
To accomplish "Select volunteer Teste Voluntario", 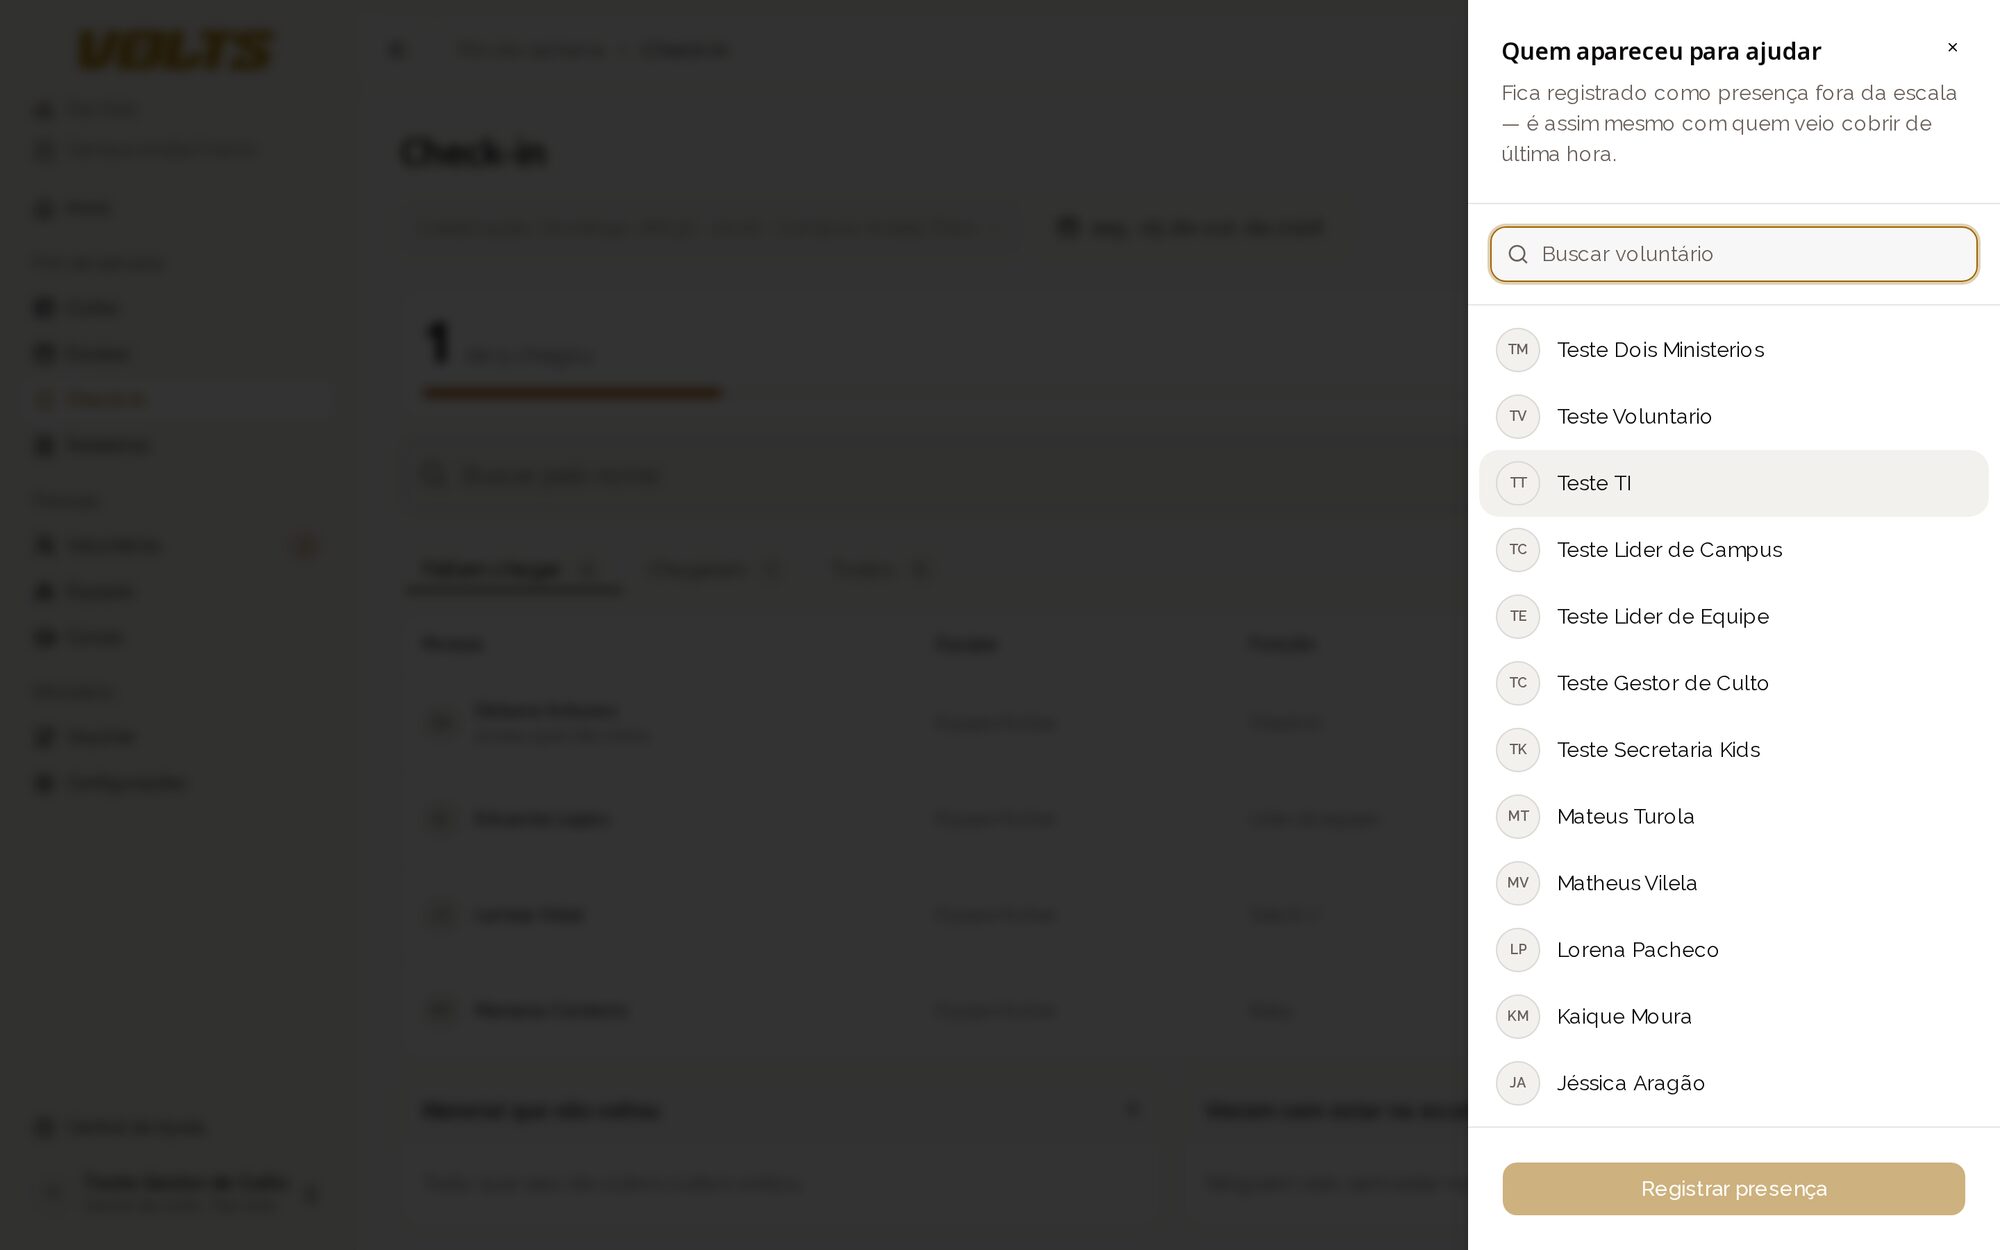I will 1733,416.
